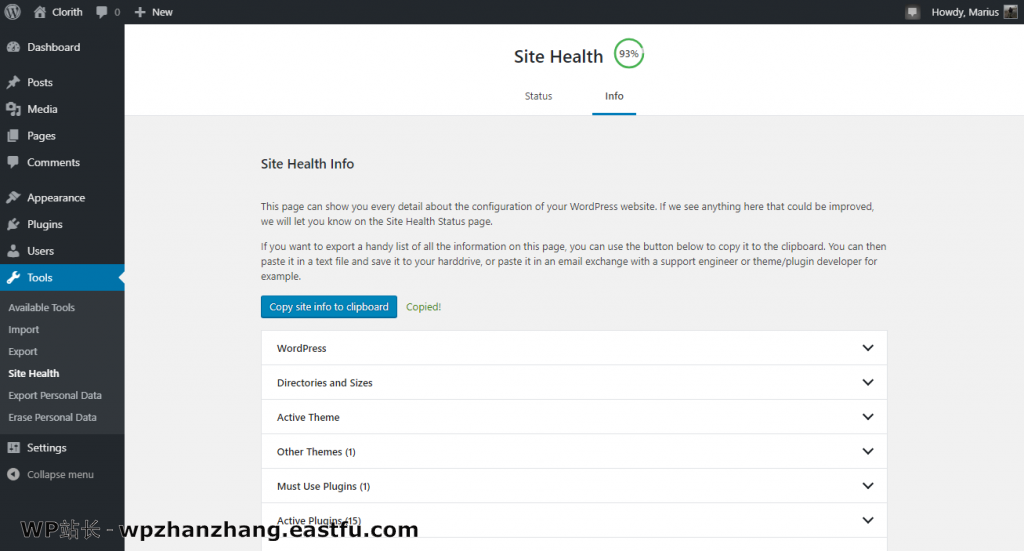The width and height of the screenshot is (1024, 551).
Task: Click the Media library icon
Action: [x=13, y=109]
